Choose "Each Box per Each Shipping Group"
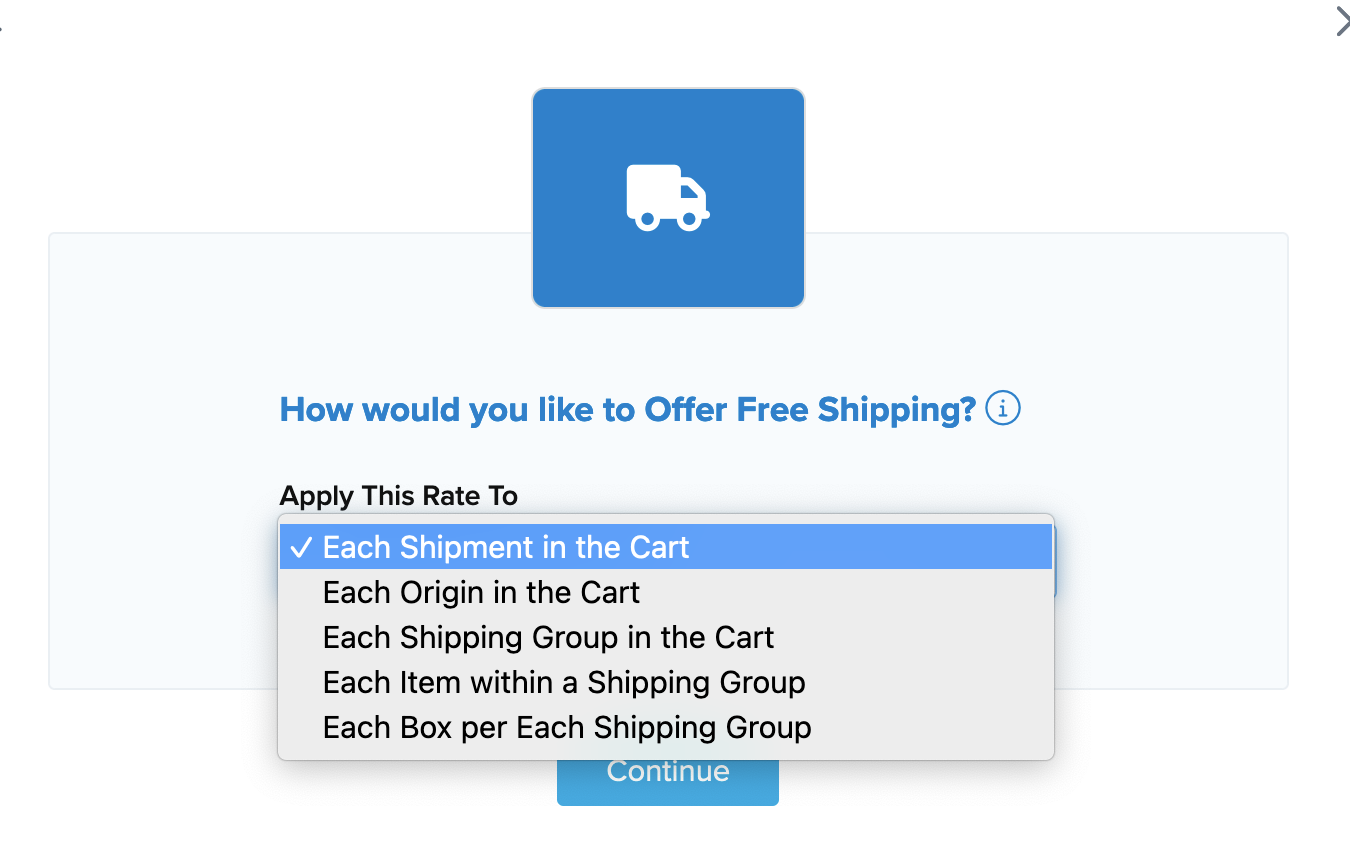Screen dimensions: 1350x846 coord(567,728)
